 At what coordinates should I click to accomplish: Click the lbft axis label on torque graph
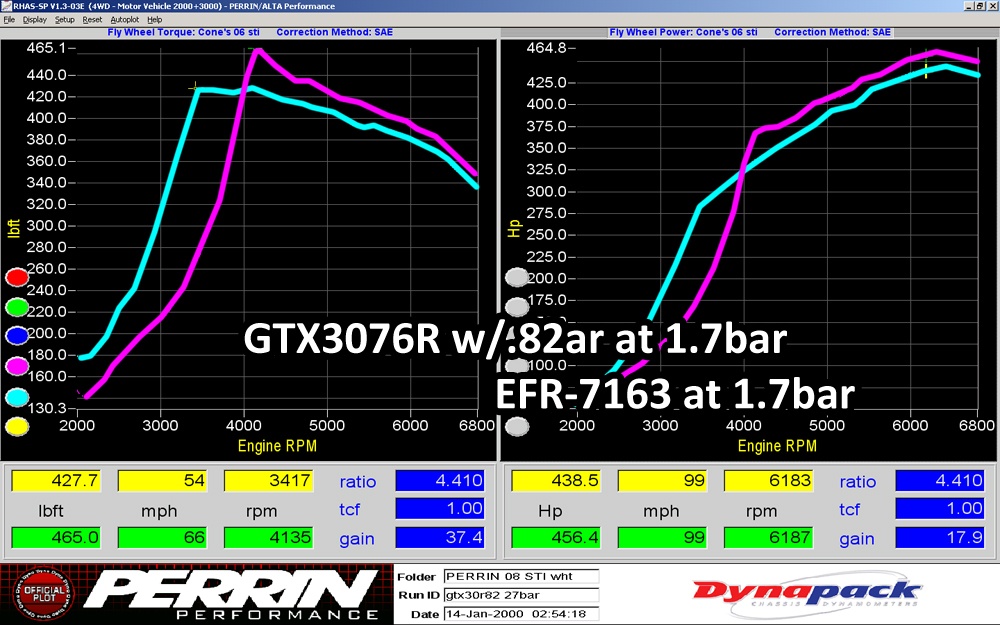pyautogui.click(x=14, y=228)
